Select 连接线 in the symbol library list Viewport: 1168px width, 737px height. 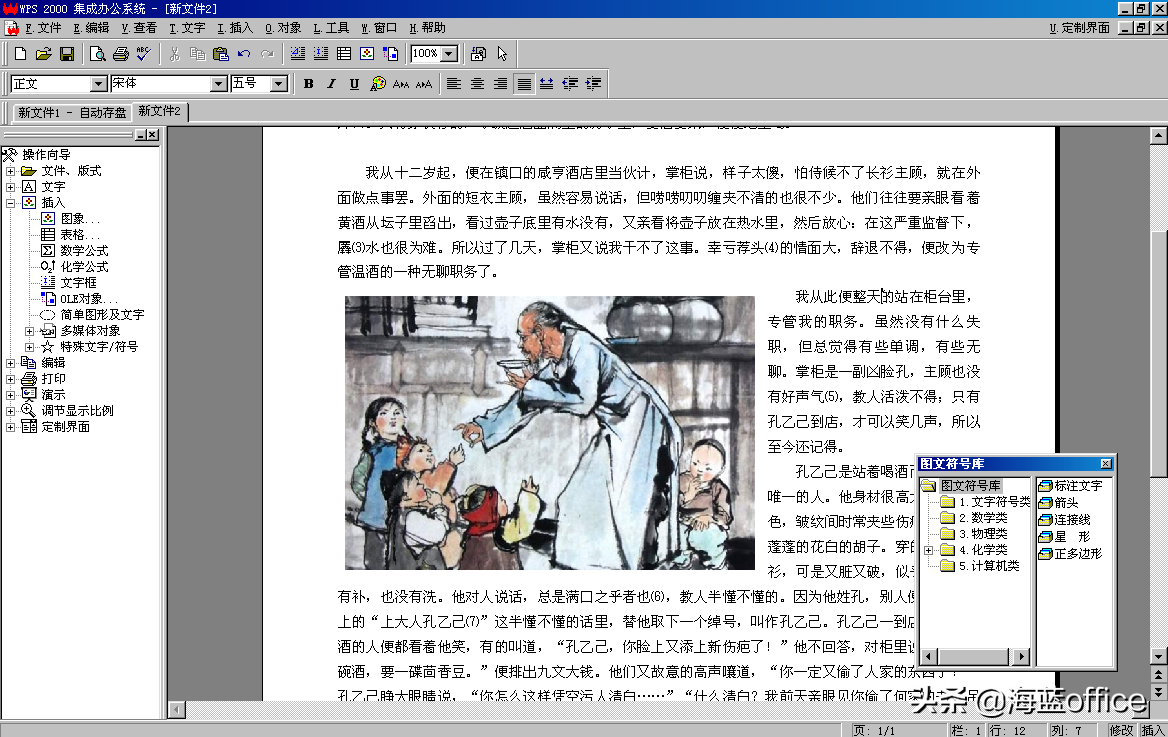1072,519
